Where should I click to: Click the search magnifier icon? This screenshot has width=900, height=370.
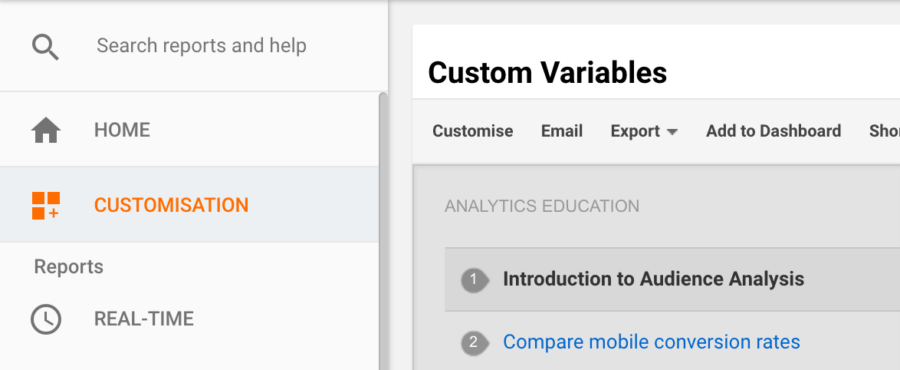[45, 46]
